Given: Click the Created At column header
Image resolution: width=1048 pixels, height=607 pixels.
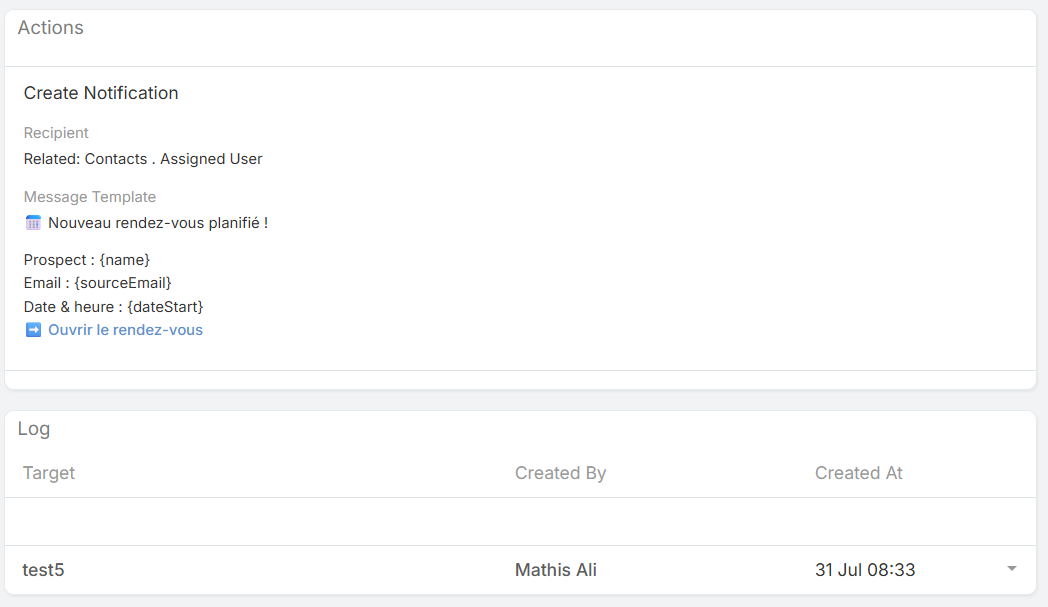Looking at the screenshot, I should click(858, 473).
